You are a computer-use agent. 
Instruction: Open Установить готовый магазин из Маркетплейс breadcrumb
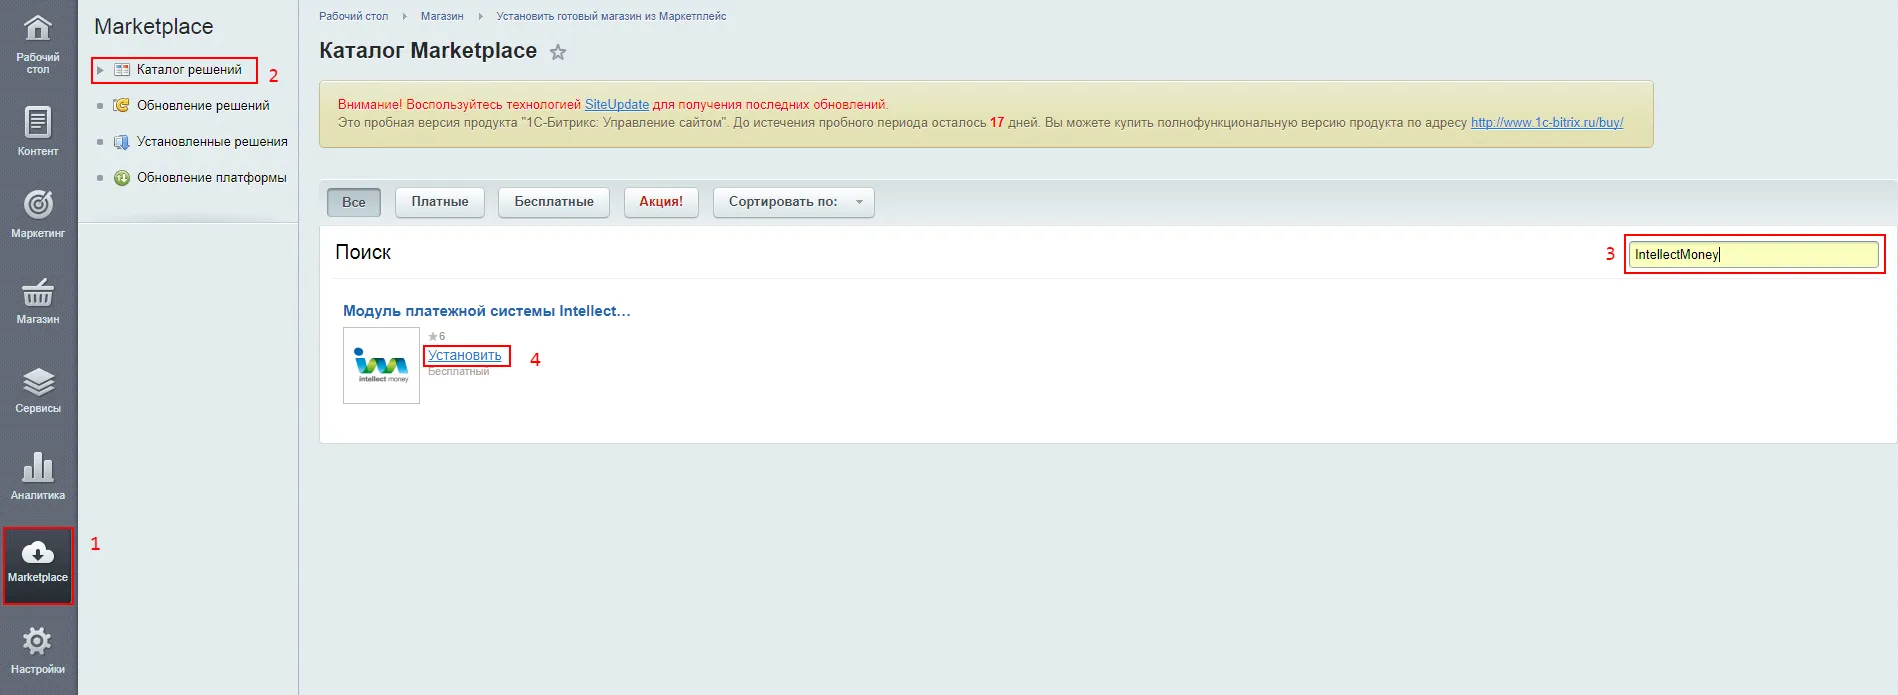pos(612,17)
